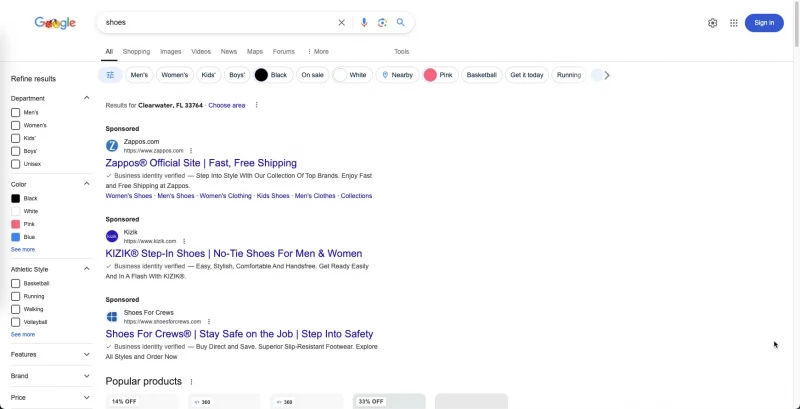Switch to the Images tab
The image size is (800, 409).
tap(170, 52)
